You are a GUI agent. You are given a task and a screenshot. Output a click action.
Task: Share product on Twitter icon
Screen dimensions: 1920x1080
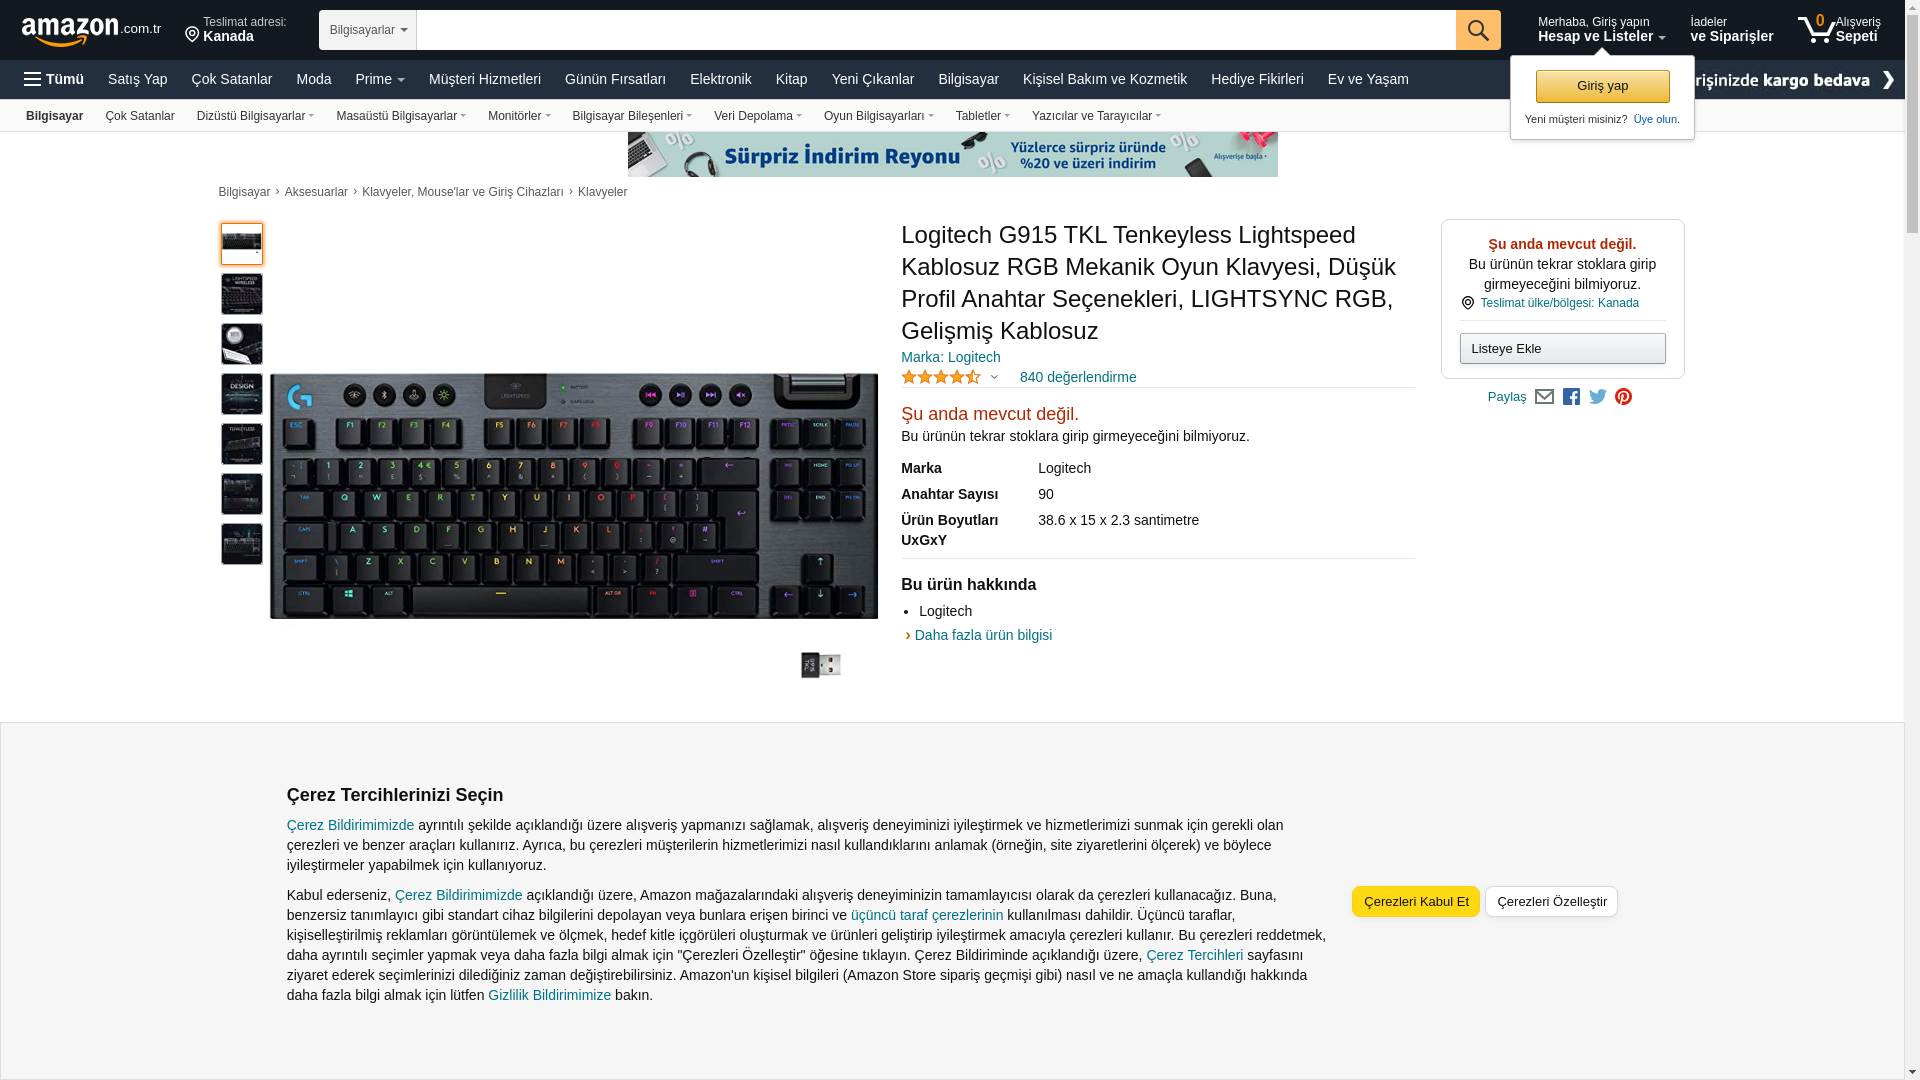click(x=1598, y=397)
